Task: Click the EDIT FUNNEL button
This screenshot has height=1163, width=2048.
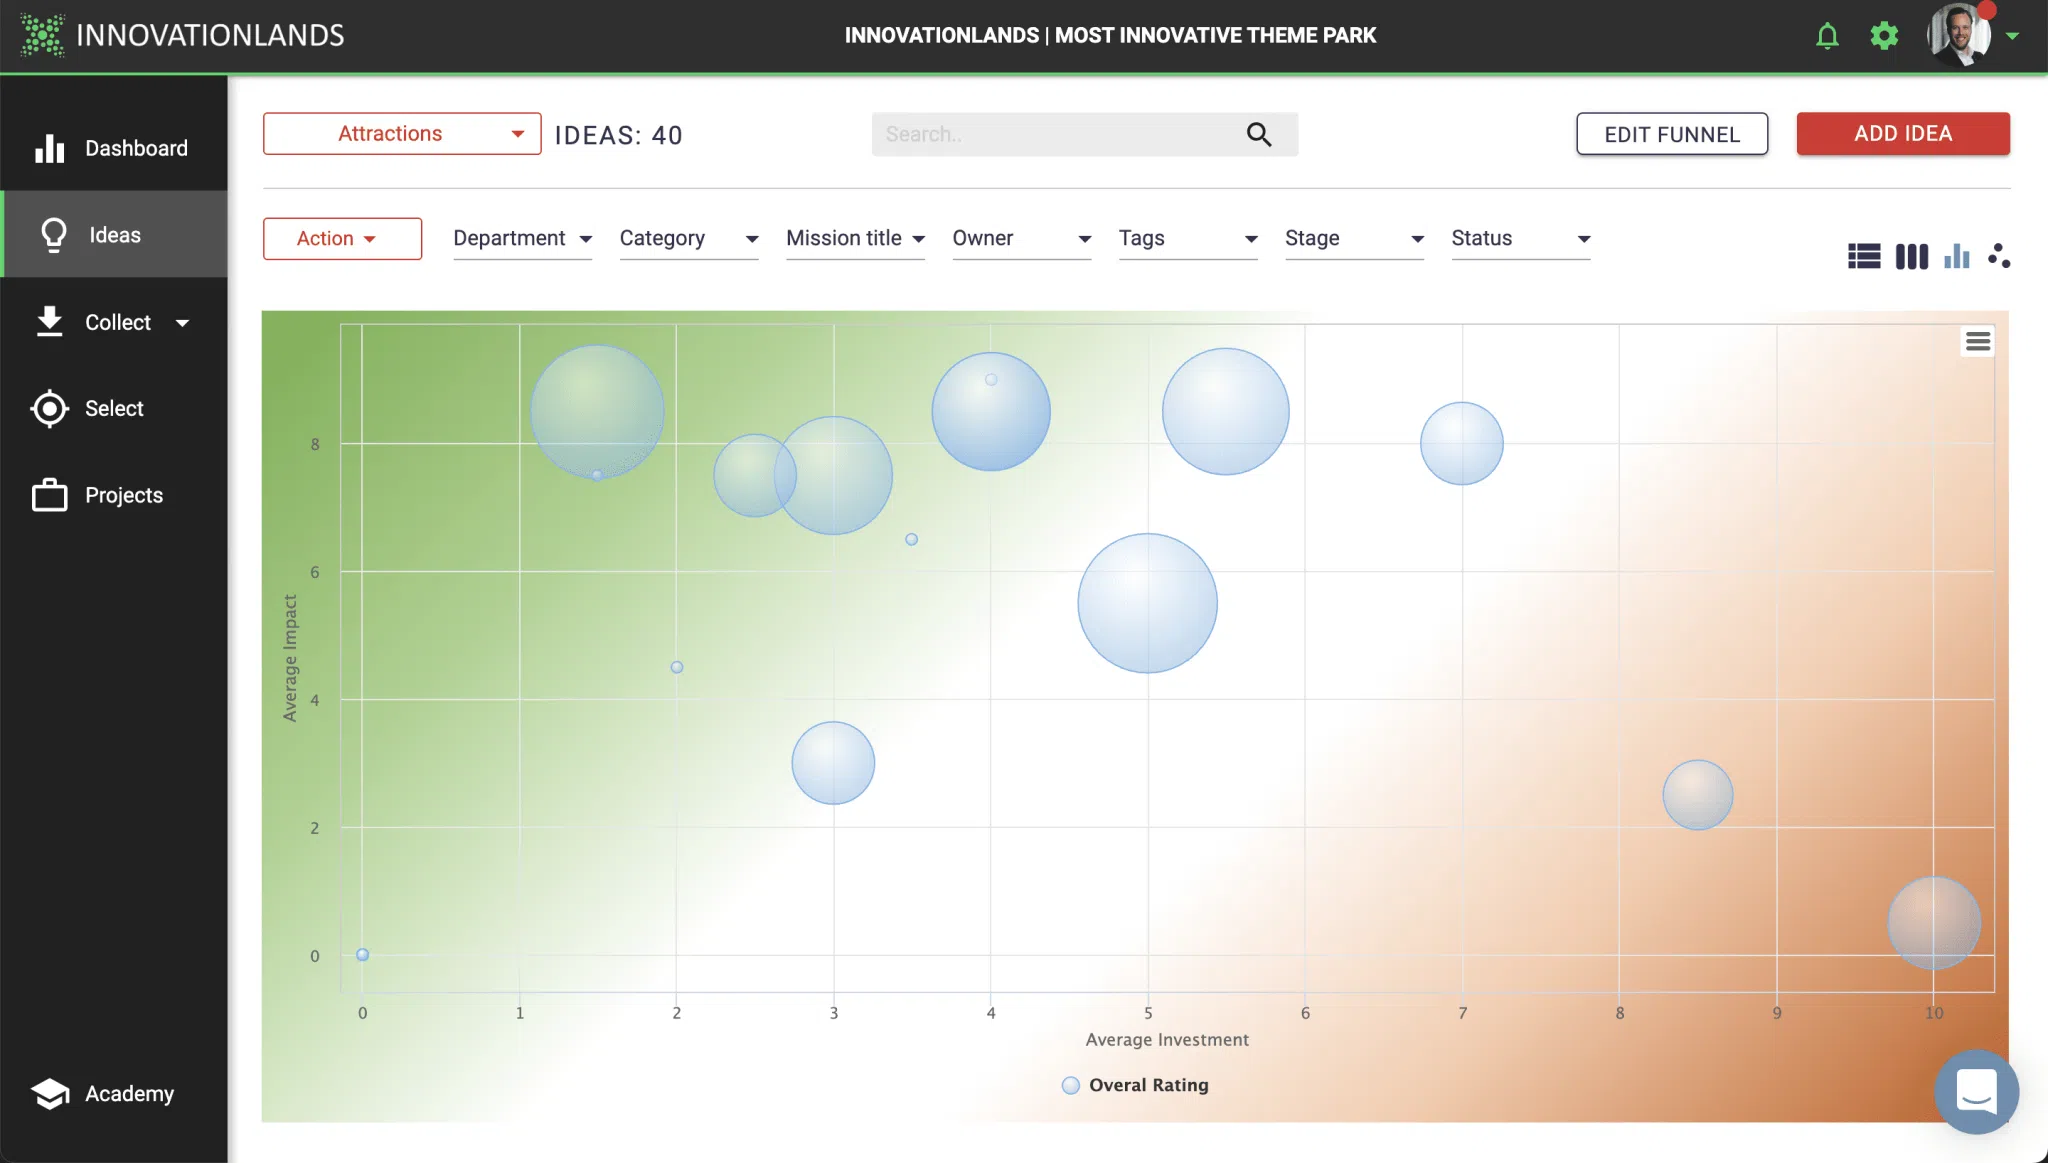Action: [1672, 134]
